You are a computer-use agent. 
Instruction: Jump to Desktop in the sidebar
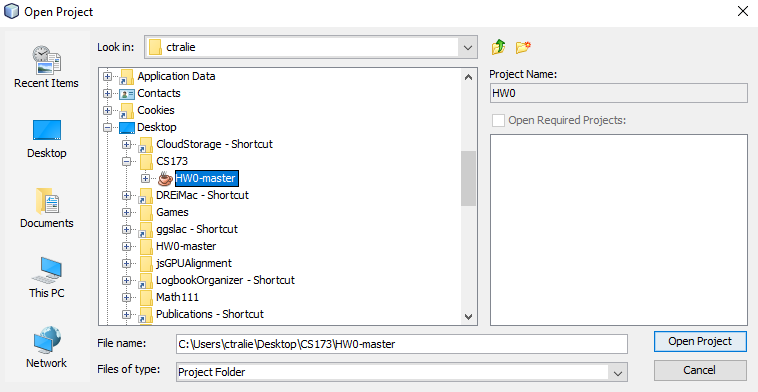(46, 139)
